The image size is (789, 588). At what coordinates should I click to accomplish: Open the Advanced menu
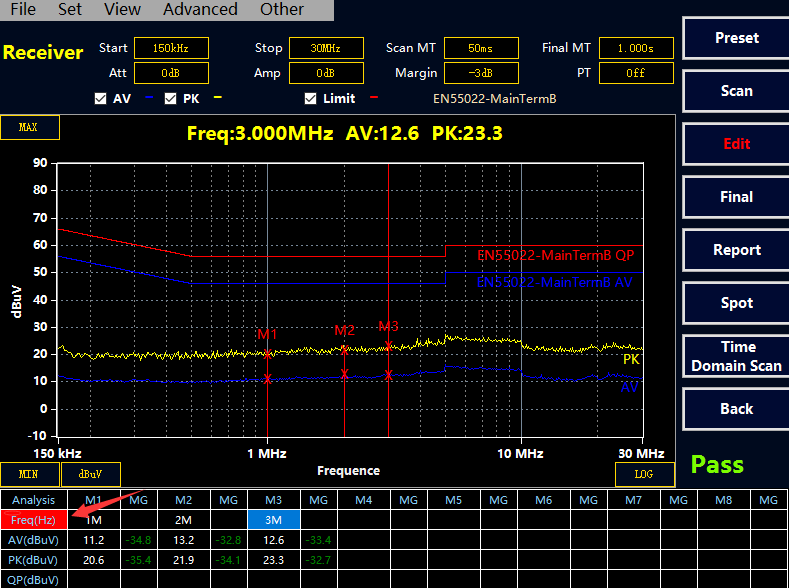pos(200,10)
